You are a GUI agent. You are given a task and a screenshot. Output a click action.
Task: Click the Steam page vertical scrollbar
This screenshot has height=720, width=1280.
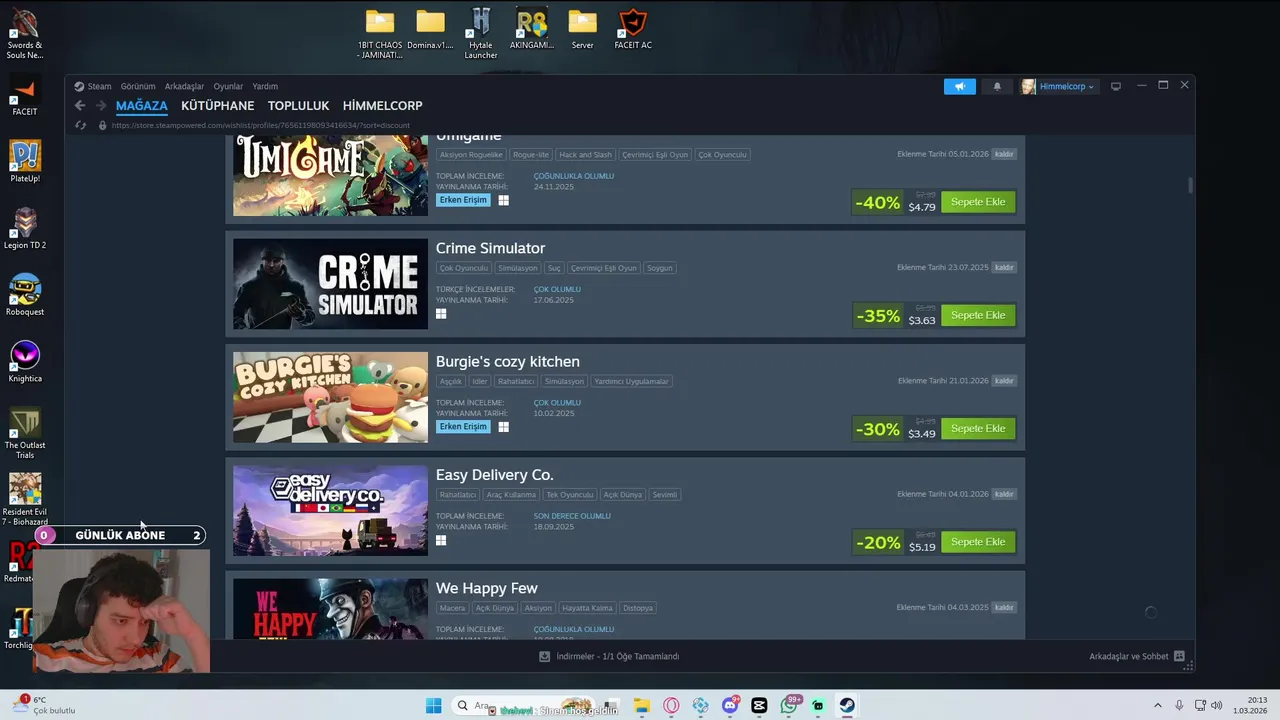coord(1190,186)
